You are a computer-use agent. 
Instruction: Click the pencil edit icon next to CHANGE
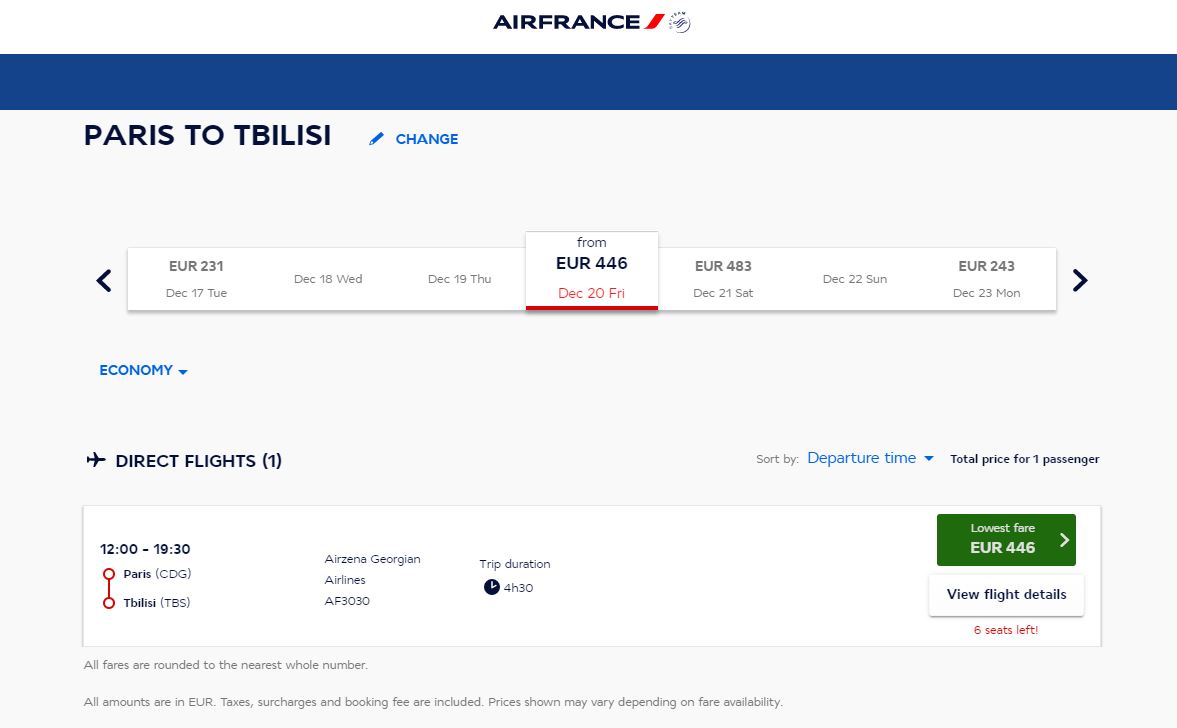[376, 138]
